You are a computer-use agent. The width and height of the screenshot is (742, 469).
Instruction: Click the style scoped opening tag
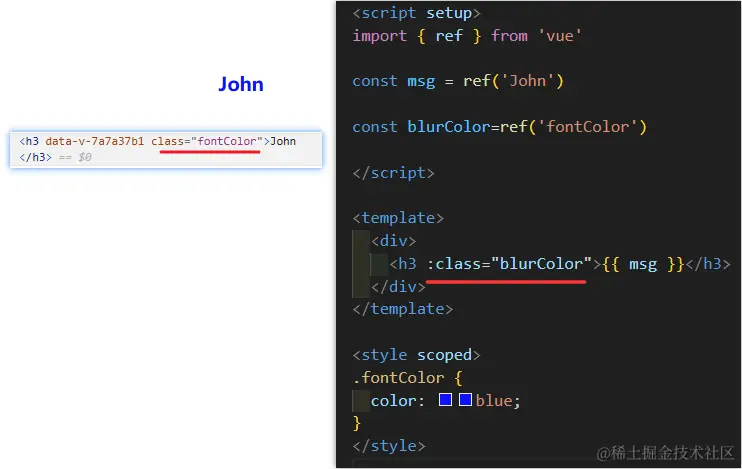click(416, 355)
